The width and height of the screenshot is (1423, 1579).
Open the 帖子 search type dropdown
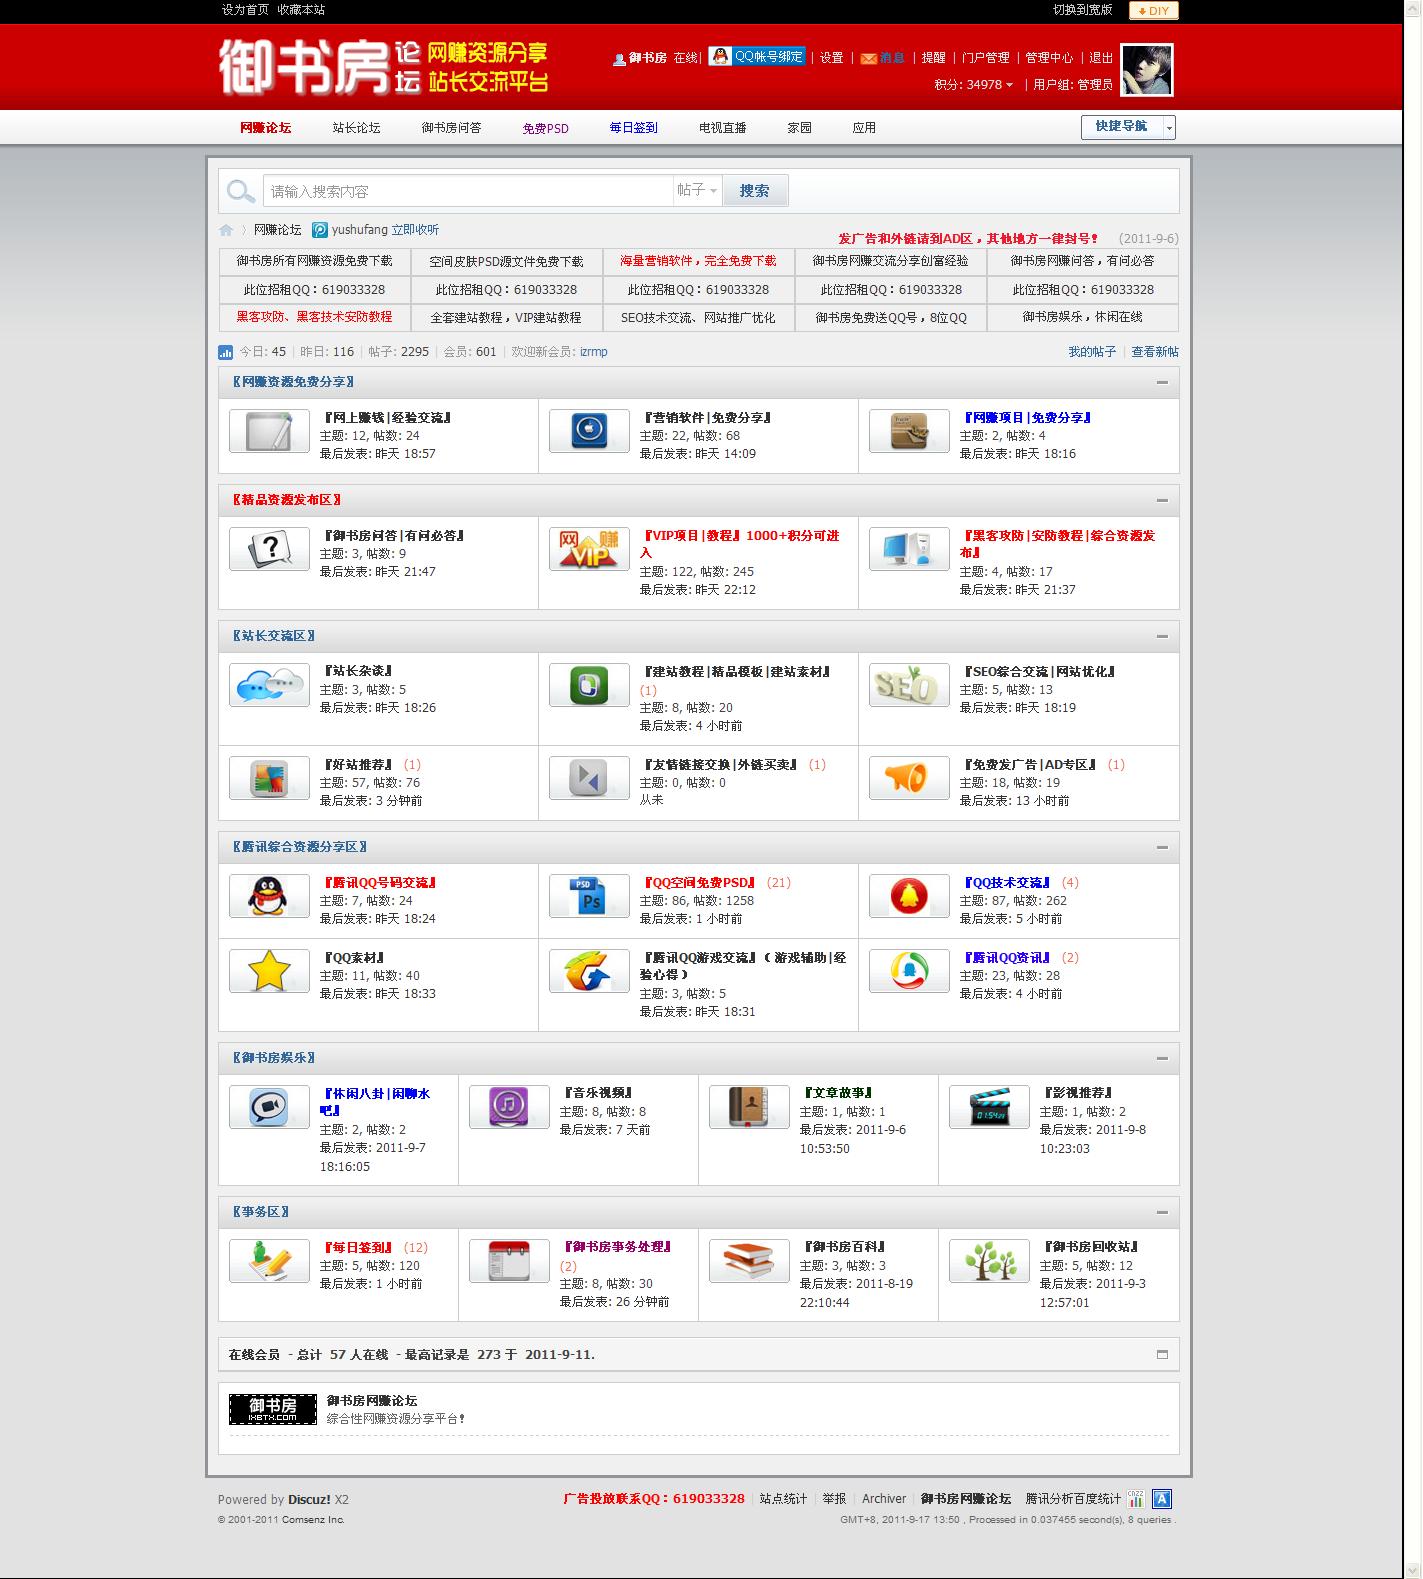pos(697,191)
